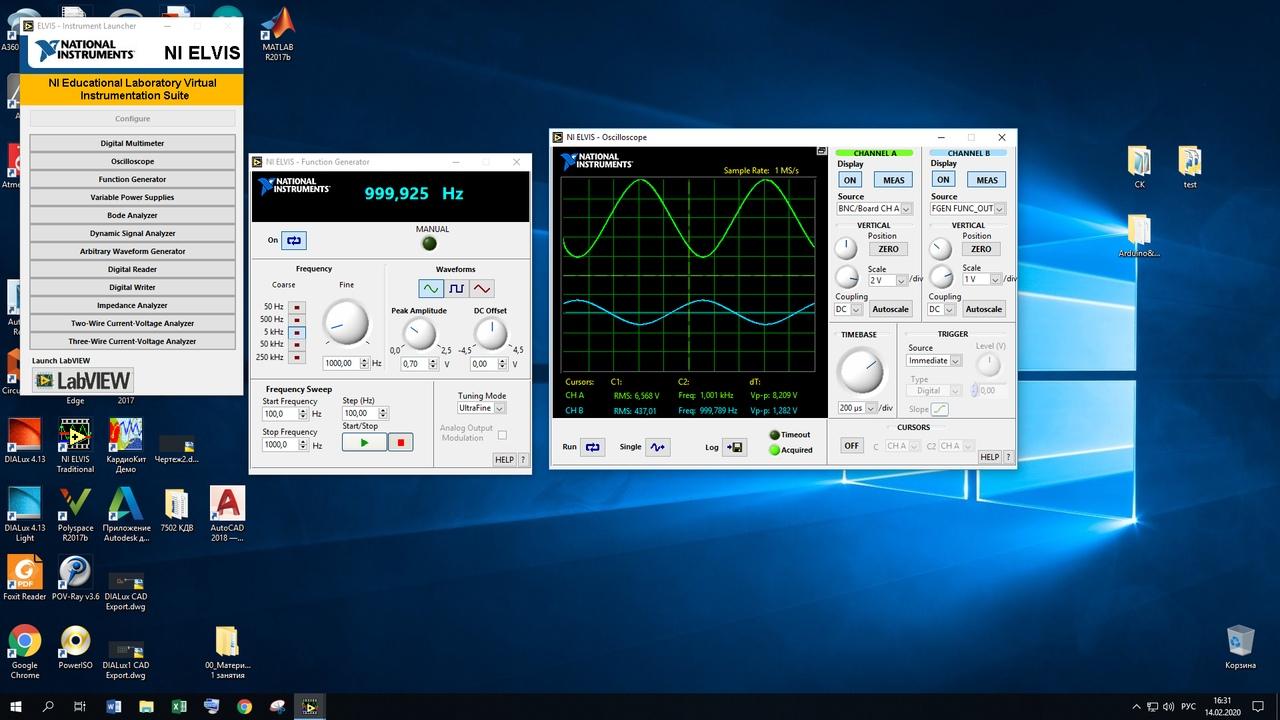The image size is (1280, 720).
Task: Launch the Bode Analyzer instrument
Action: coord(132,215)
